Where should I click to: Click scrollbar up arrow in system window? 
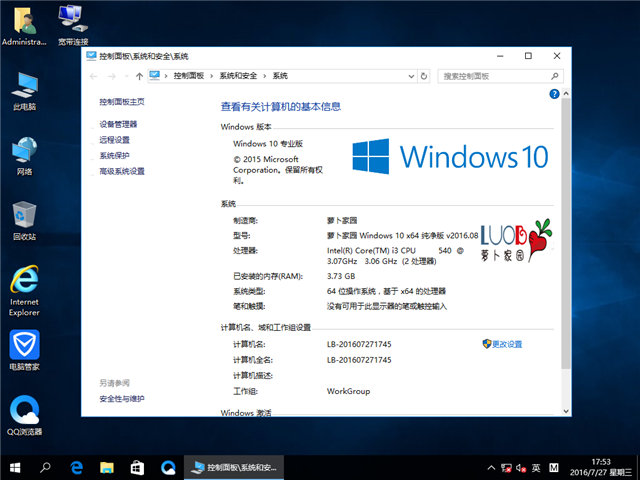[566, 93]
